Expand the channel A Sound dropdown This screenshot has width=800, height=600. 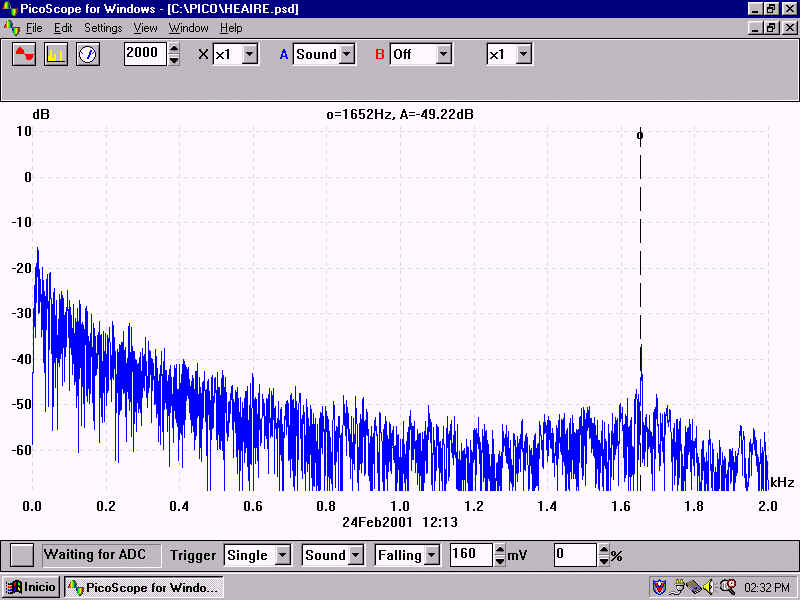pos(347,54)
